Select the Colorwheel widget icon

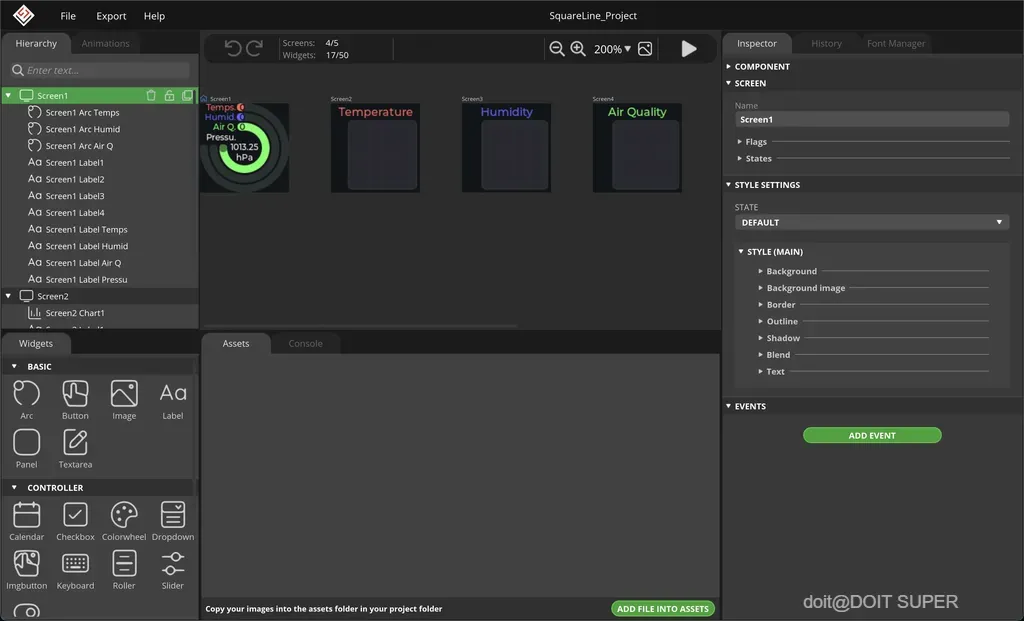pos(123,515)
